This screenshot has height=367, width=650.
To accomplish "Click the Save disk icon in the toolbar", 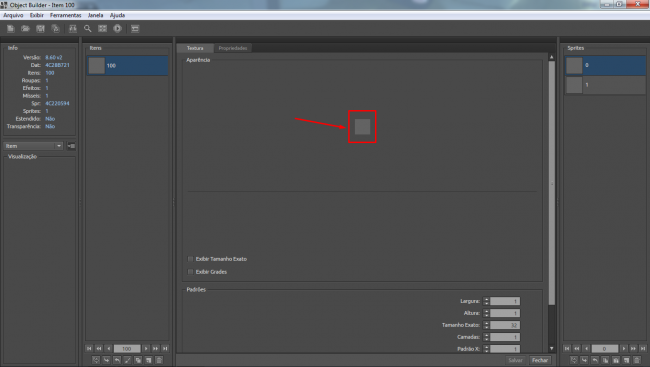I will (x=40, y=29).
